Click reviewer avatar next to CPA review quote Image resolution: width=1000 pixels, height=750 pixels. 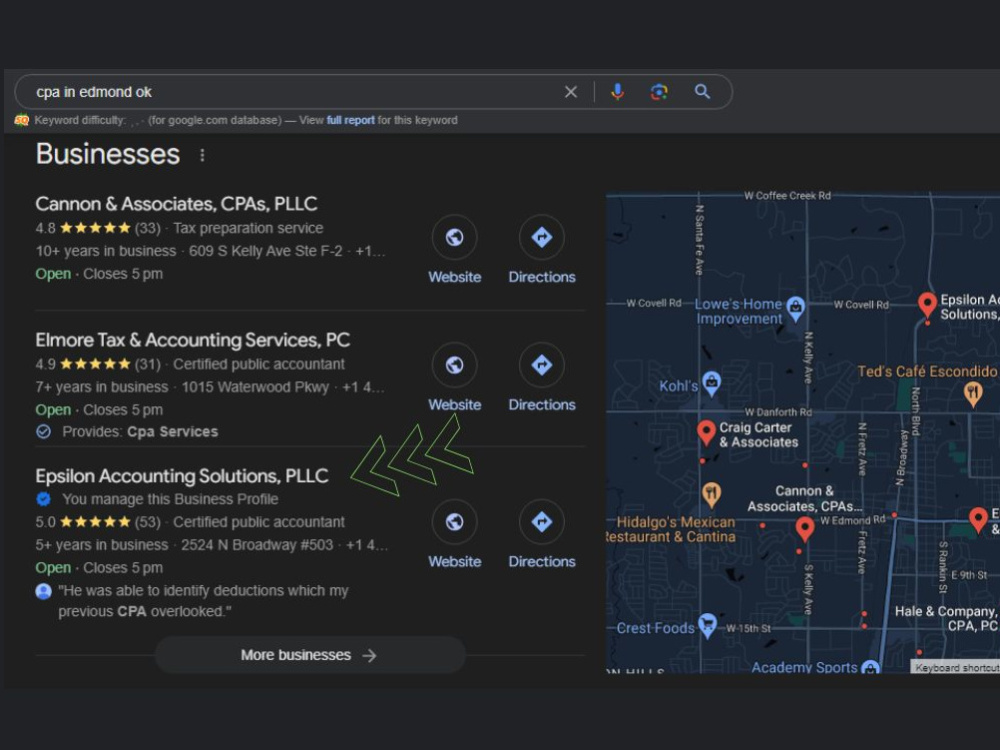pyautogui.click(x=43, y=591)
